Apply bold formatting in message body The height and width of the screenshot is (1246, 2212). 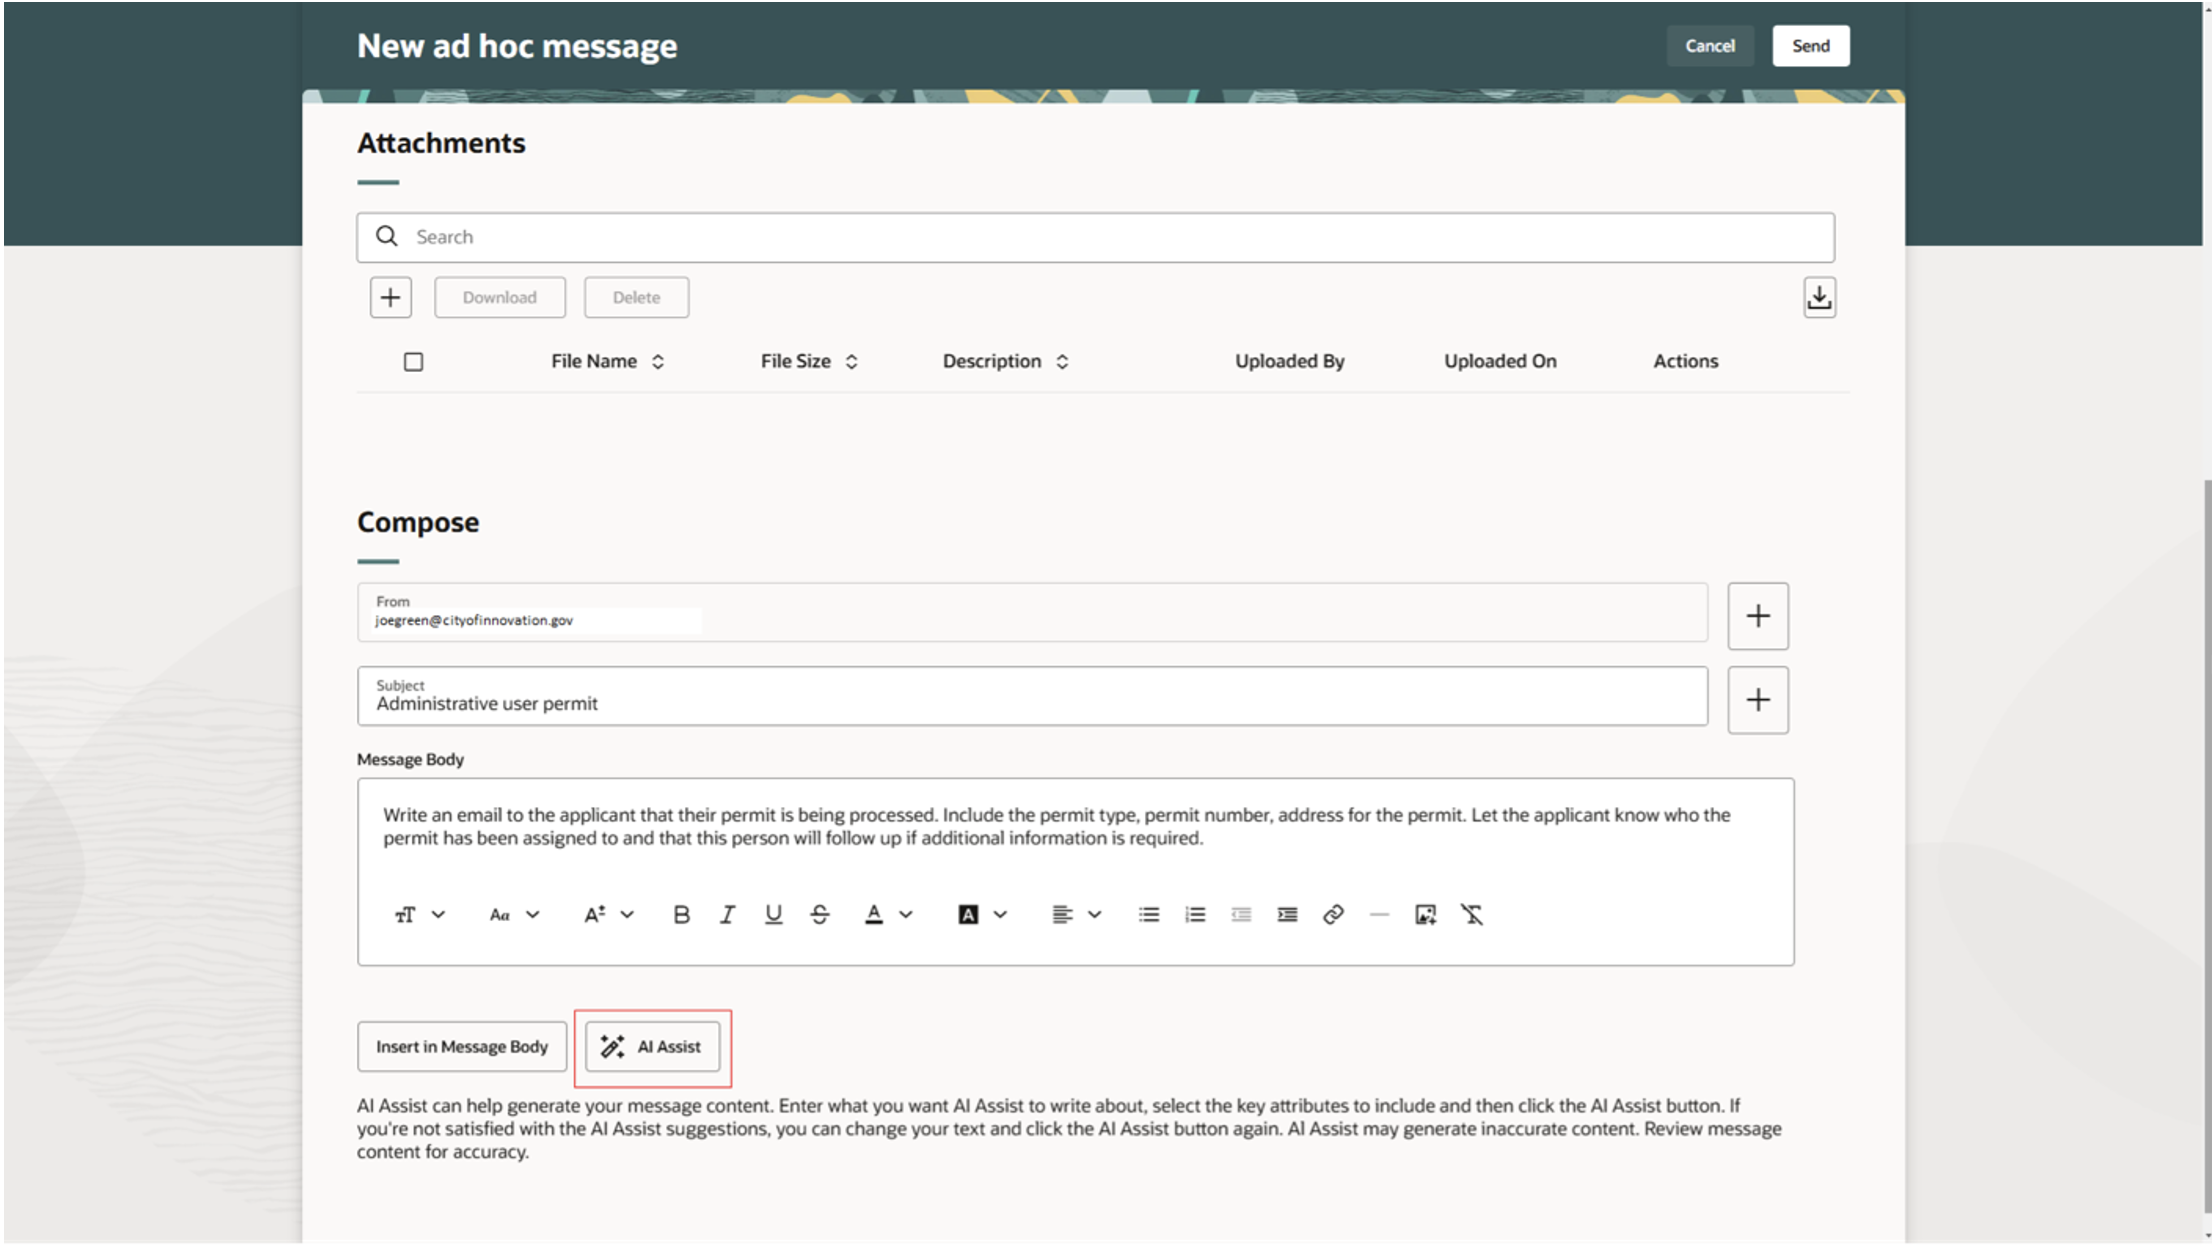pos(682,914)
